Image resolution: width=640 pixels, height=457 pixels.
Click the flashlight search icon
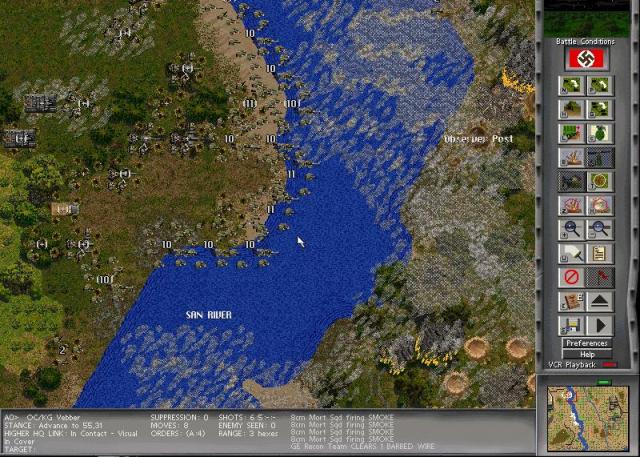point(573,253)
